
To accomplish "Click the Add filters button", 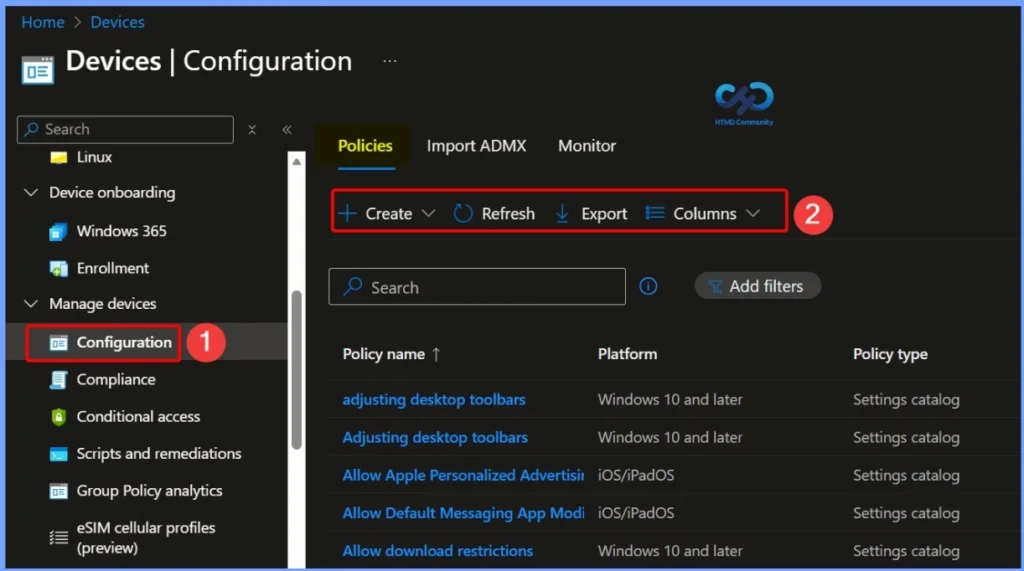I will coord(758,286).
